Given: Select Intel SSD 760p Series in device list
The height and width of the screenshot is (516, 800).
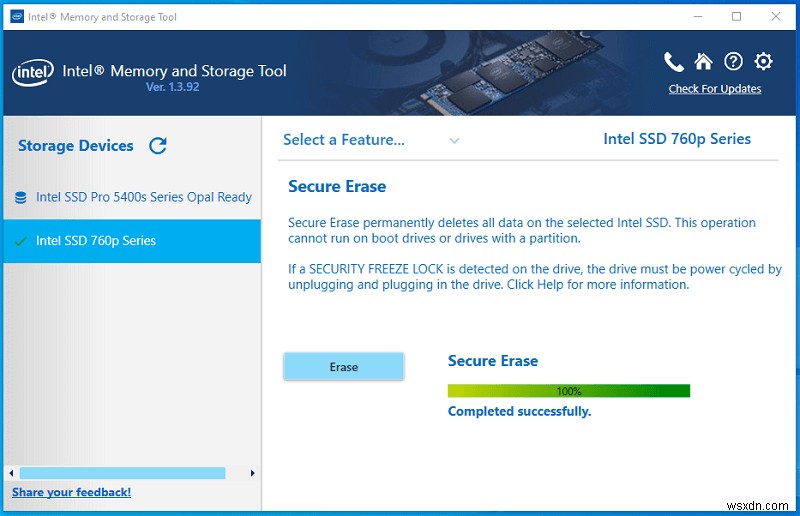Looking at the screenshot, I should coord(132,241).
